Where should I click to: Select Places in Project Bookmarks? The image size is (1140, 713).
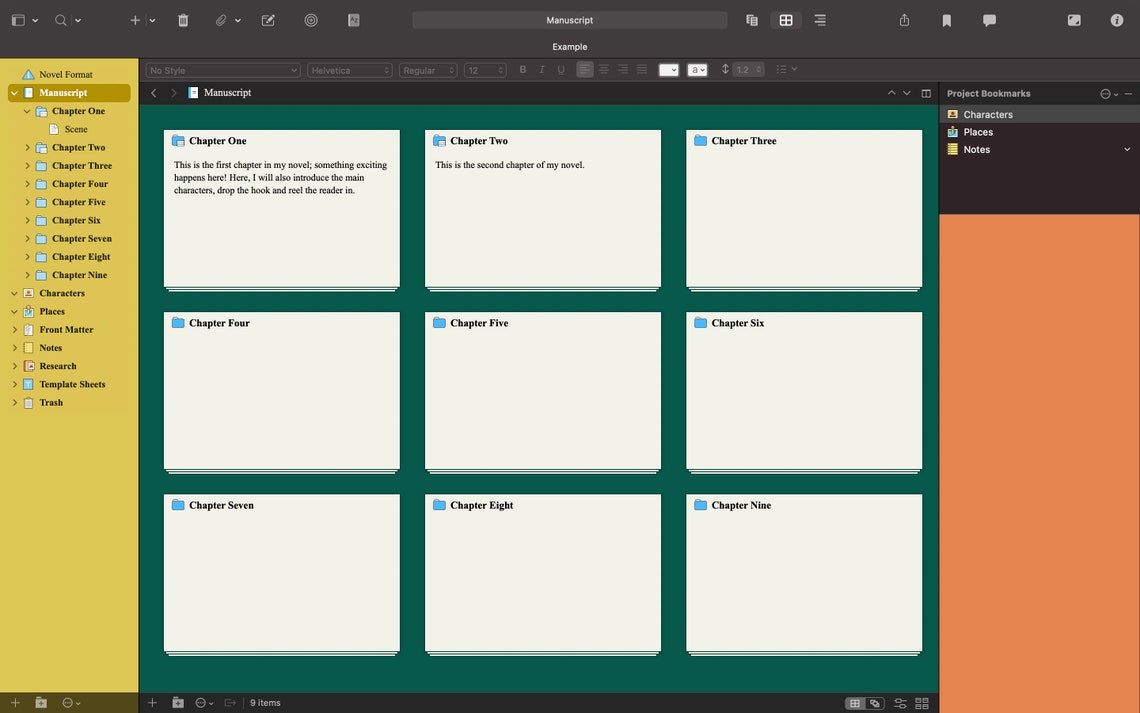[x=1040, y=132]
